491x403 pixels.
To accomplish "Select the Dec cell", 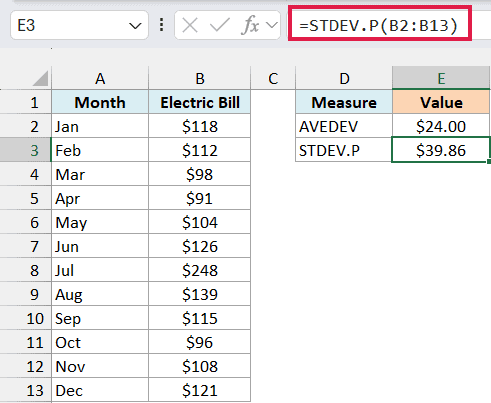I will point(100,390).
